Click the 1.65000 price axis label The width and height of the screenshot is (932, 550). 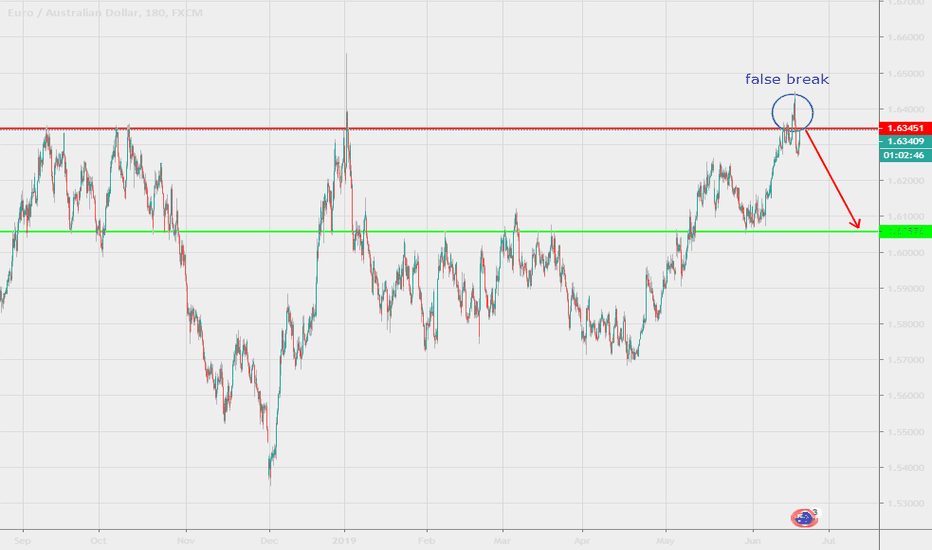click(x=906, y=74)
